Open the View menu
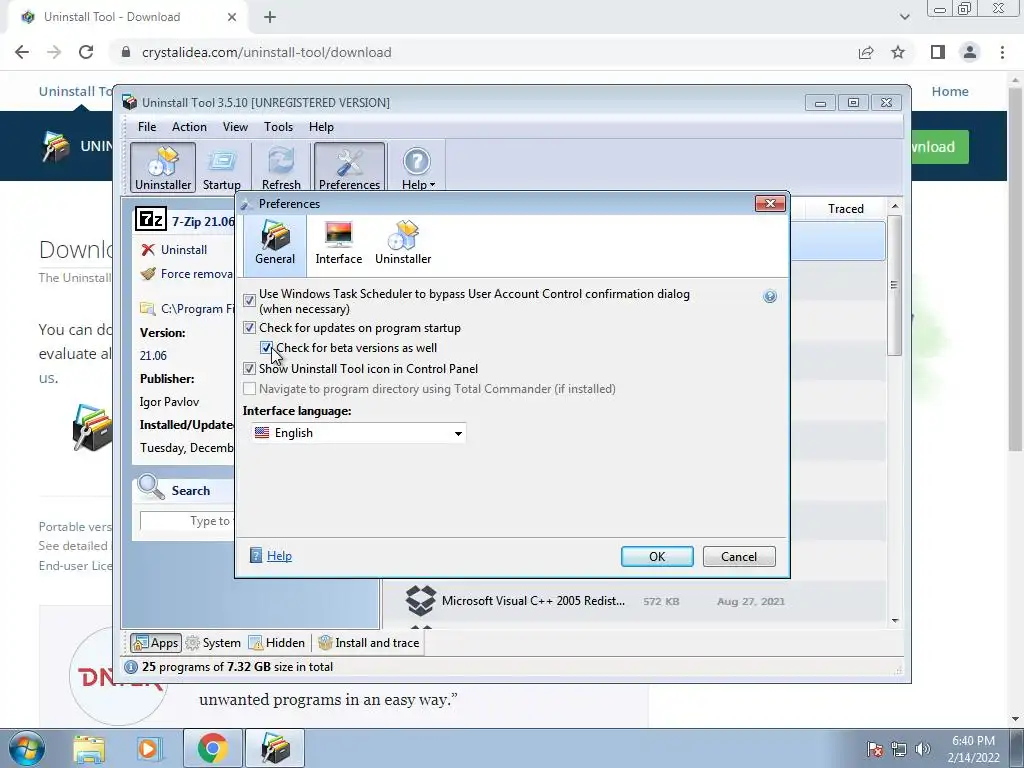 (x=235, y=127)
